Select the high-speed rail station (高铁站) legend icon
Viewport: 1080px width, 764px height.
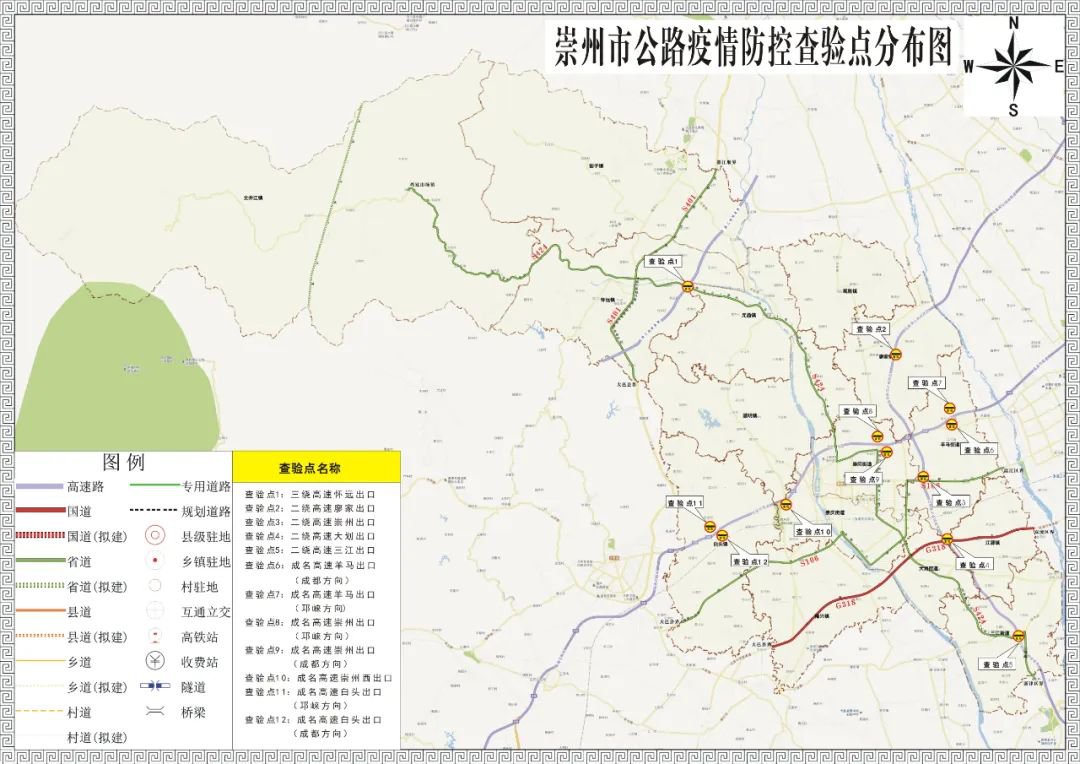click(155, 636)
